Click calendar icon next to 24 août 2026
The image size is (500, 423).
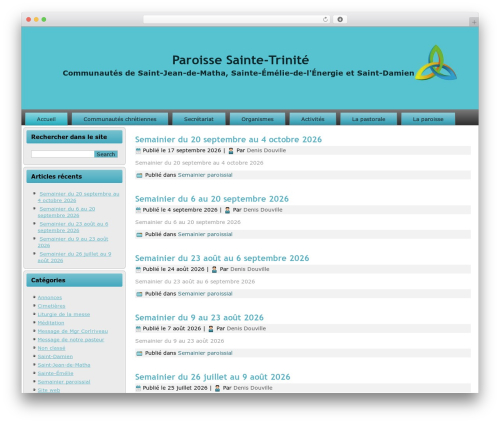[x=138, y=269]
